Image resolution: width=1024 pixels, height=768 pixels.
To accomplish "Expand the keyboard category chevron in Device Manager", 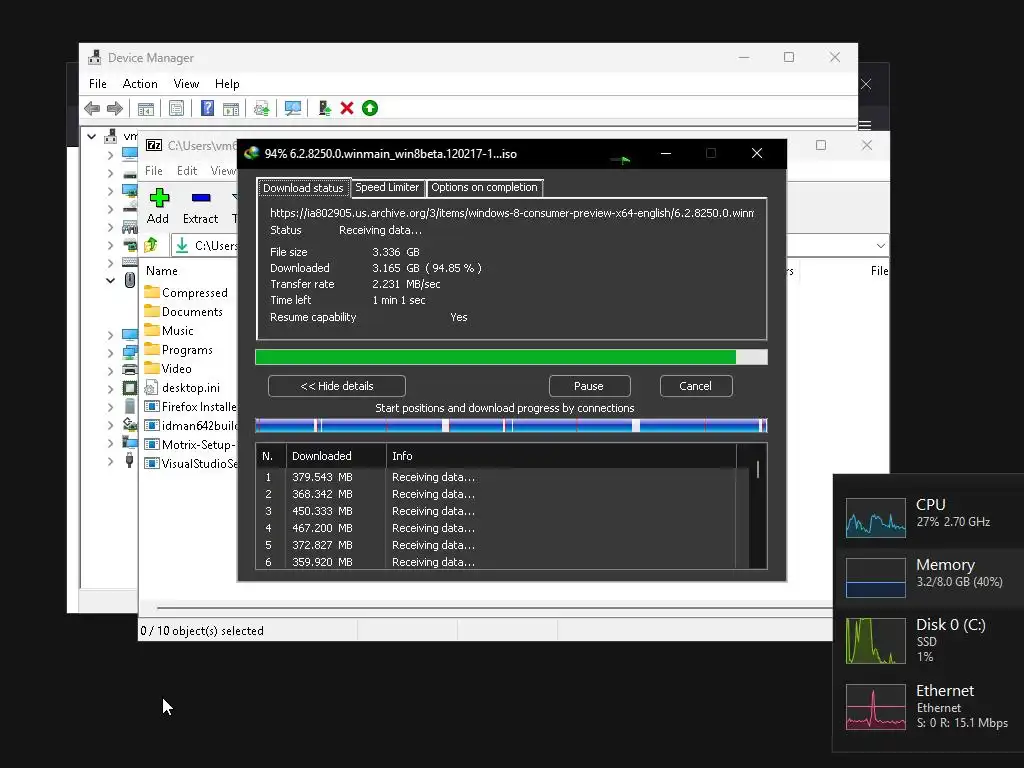I will click(x=110, y=263).
